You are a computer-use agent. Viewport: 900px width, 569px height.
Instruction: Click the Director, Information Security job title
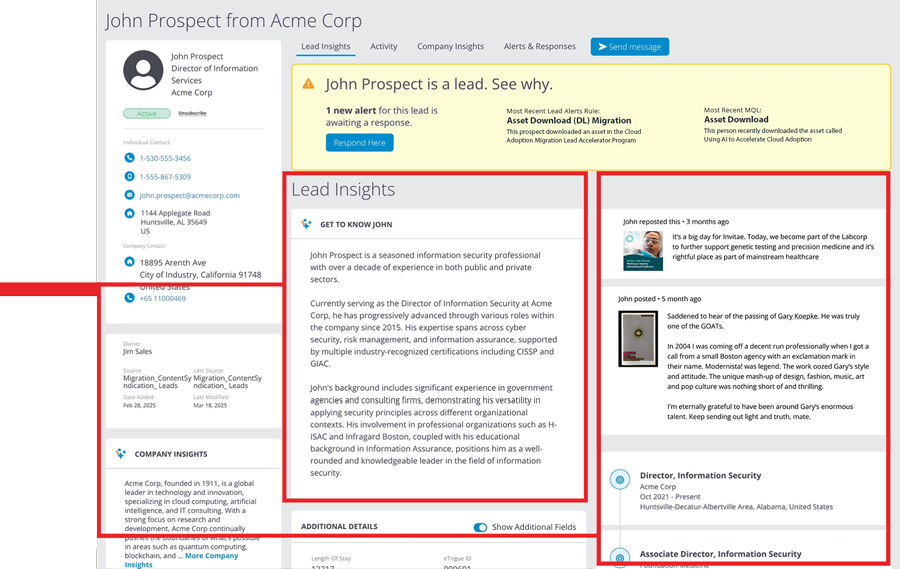point(700,475)
